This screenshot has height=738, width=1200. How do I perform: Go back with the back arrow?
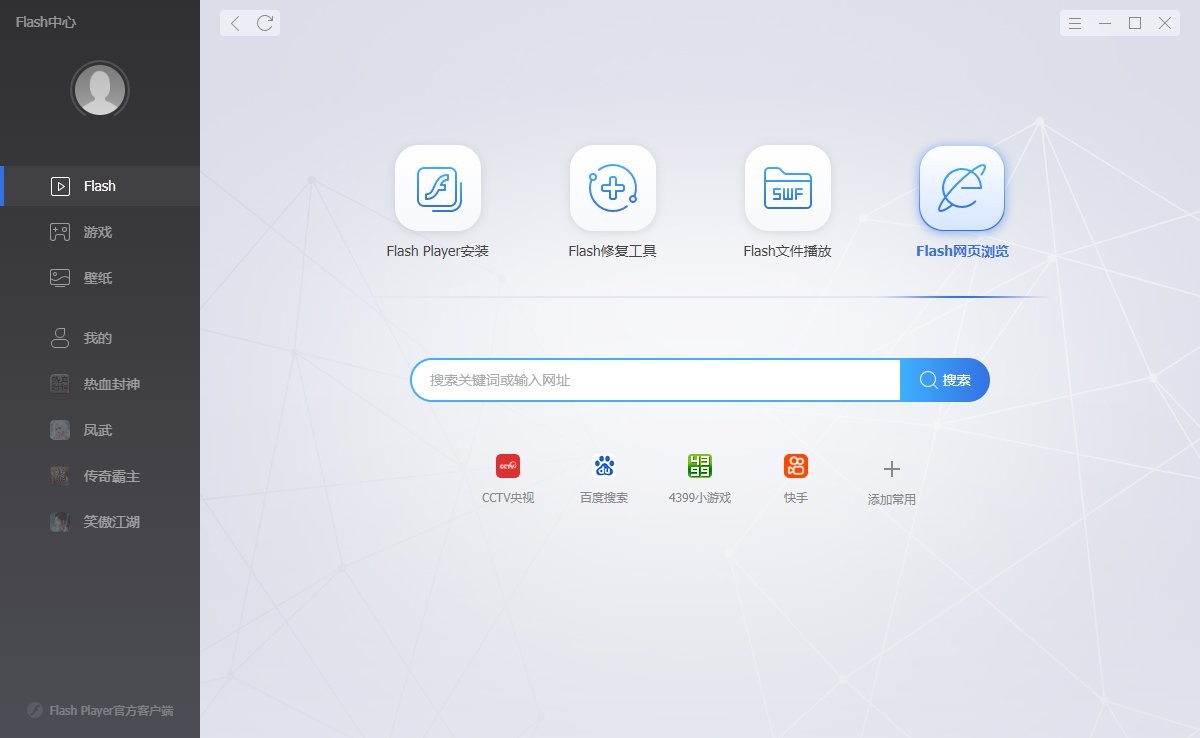[x=235, y=23]
